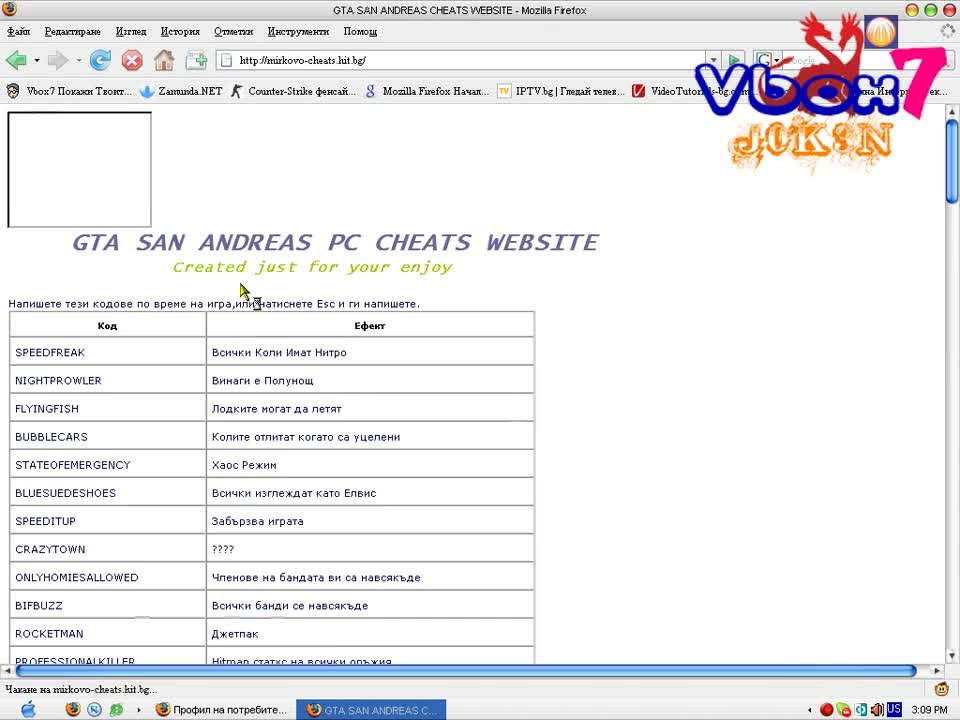Click the green Back arrow button
960x720 pixels.
(x=16, y=60)
